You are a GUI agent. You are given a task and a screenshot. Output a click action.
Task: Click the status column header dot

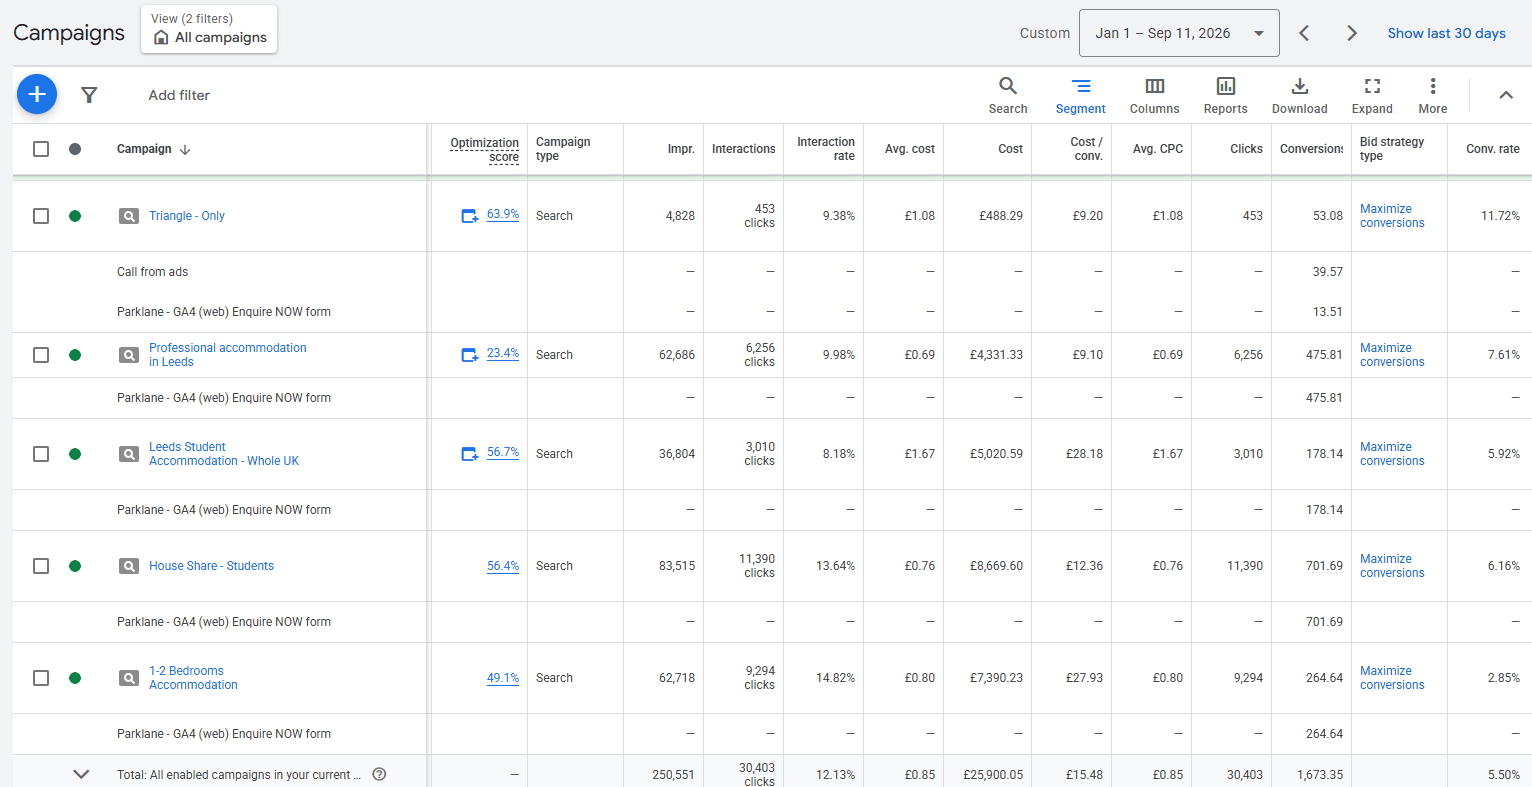pos(75,149)
